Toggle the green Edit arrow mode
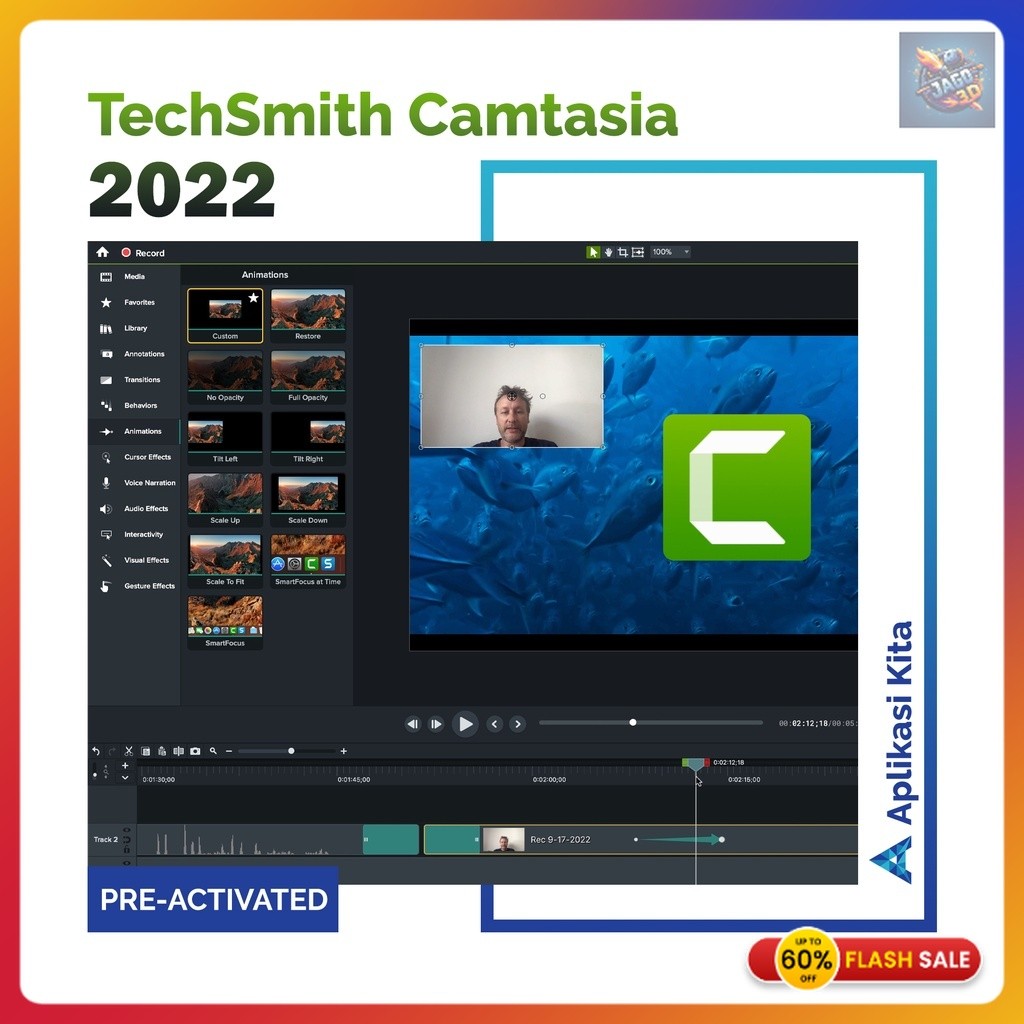1024x1024 pixels. click(x=594, y=251)
